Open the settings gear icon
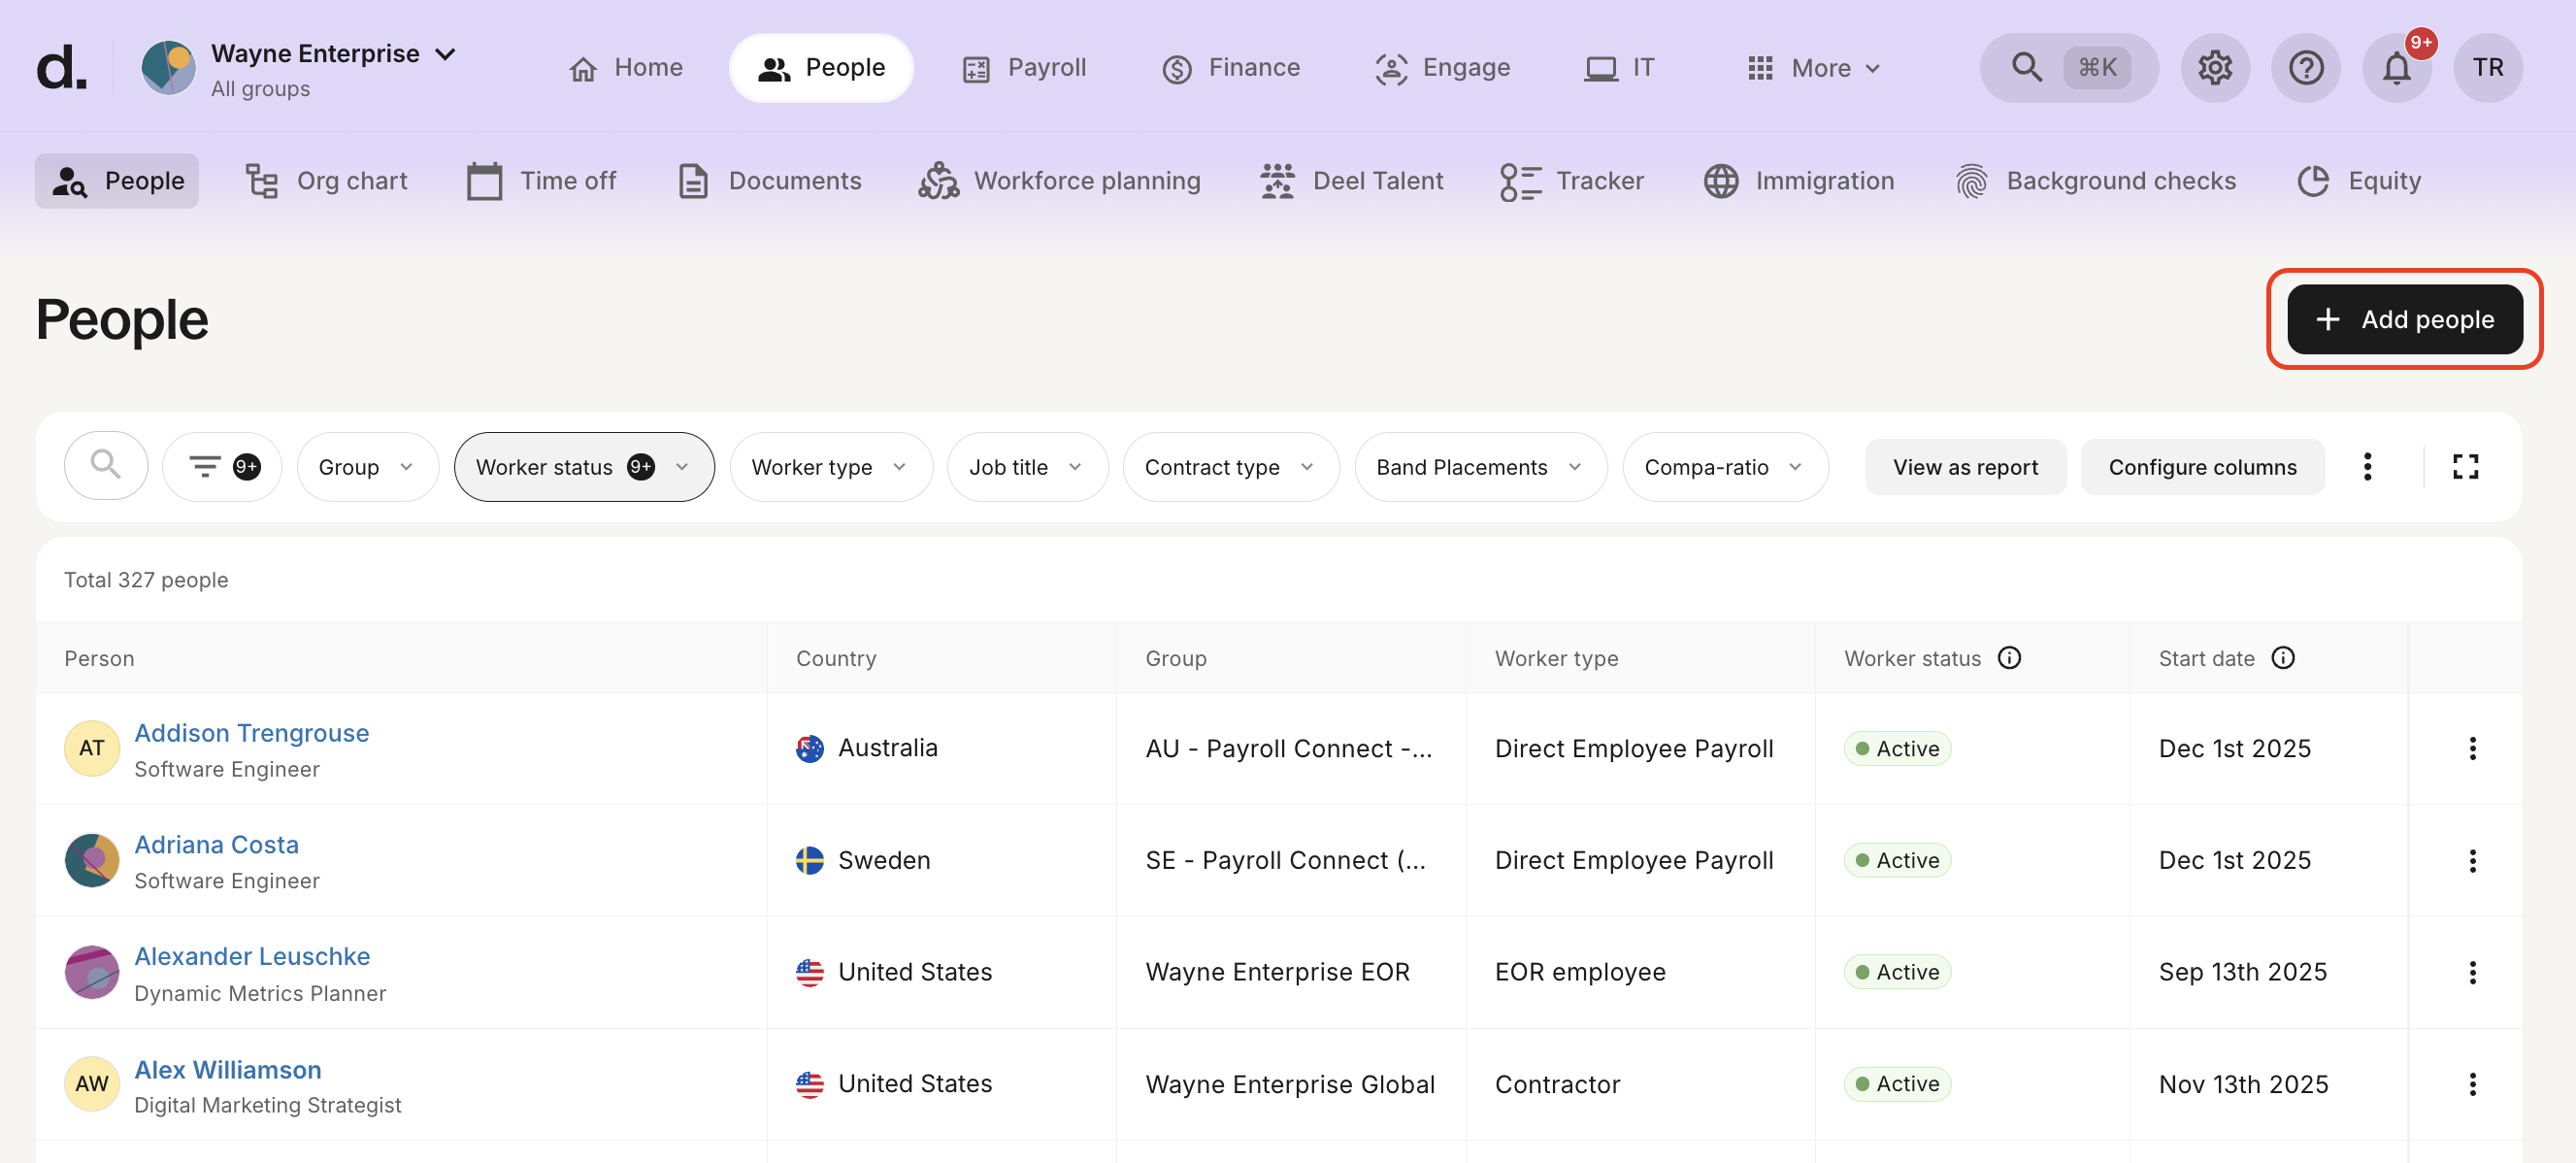Screen dimensions: 2576x1163 tap(2214, 68)
